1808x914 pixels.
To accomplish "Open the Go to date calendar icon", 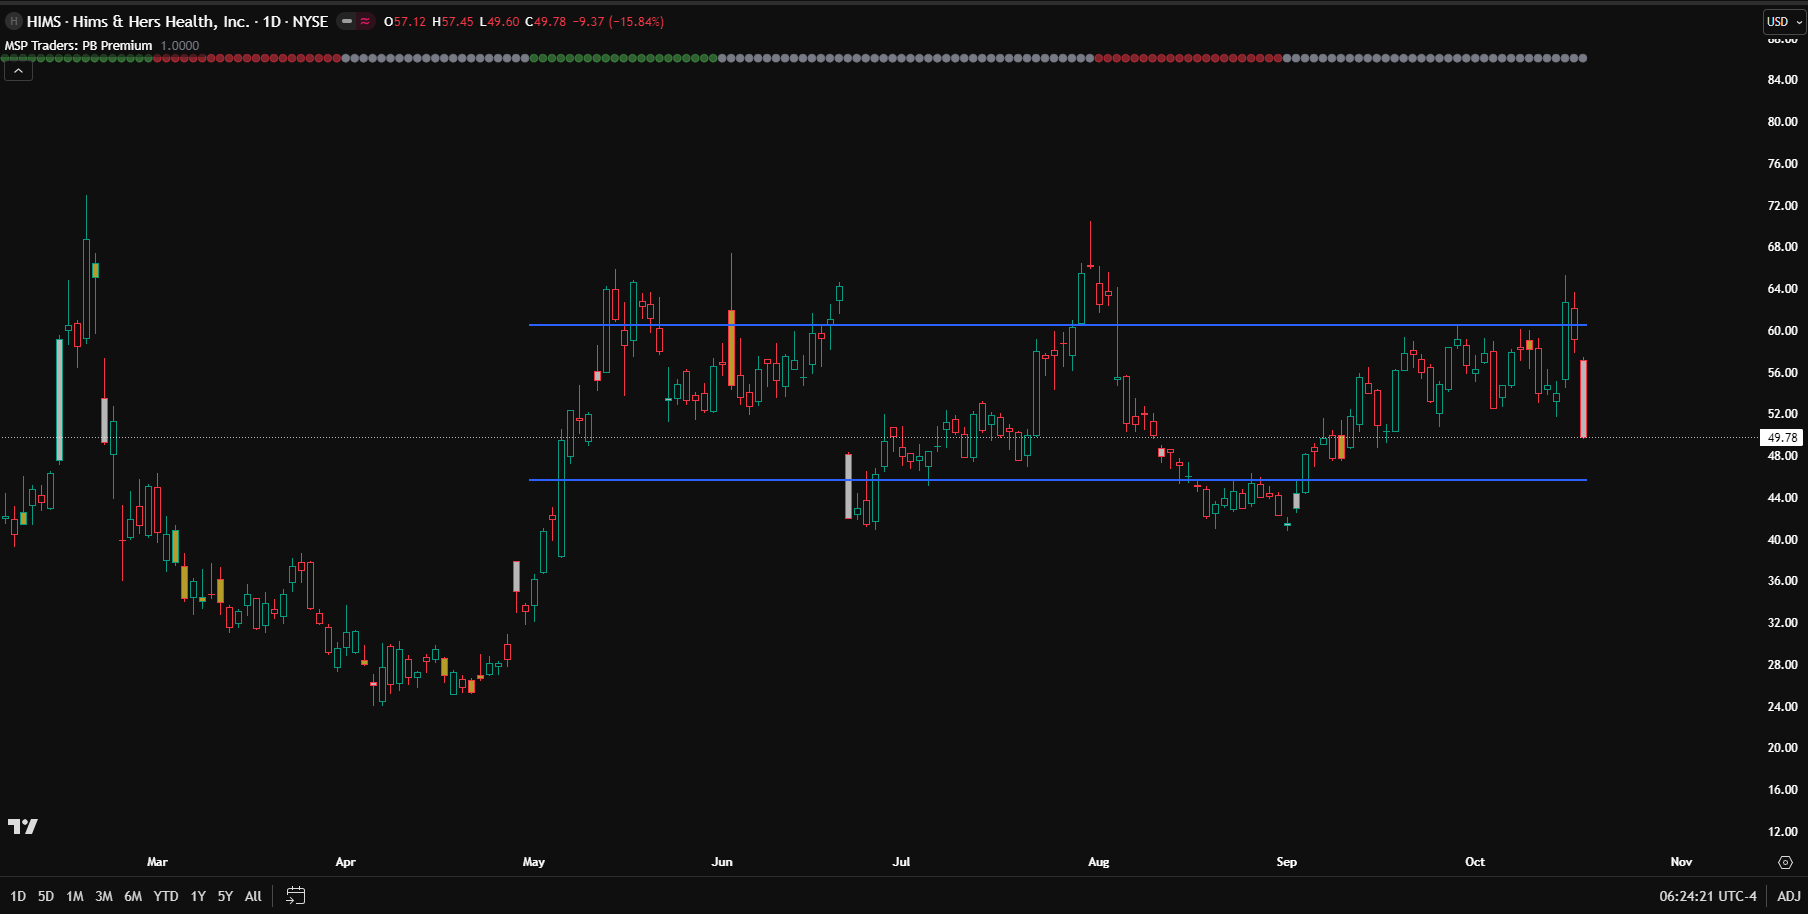I will coord(295,896).
